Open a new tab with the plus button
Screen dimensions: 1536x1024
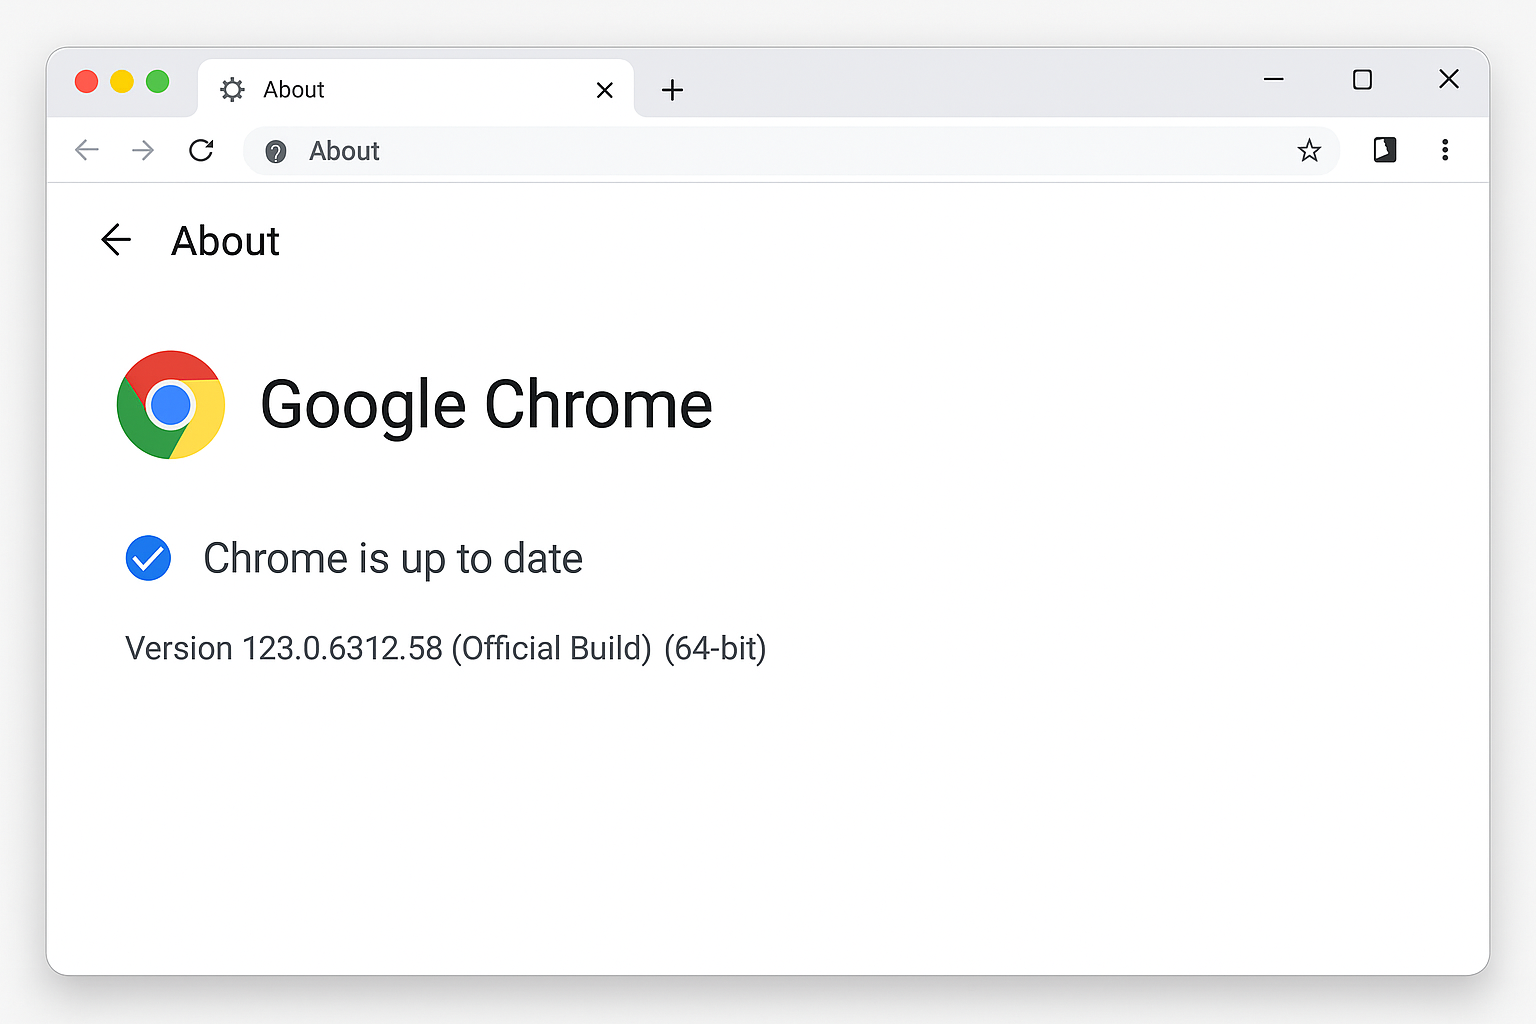click(672, 90)
